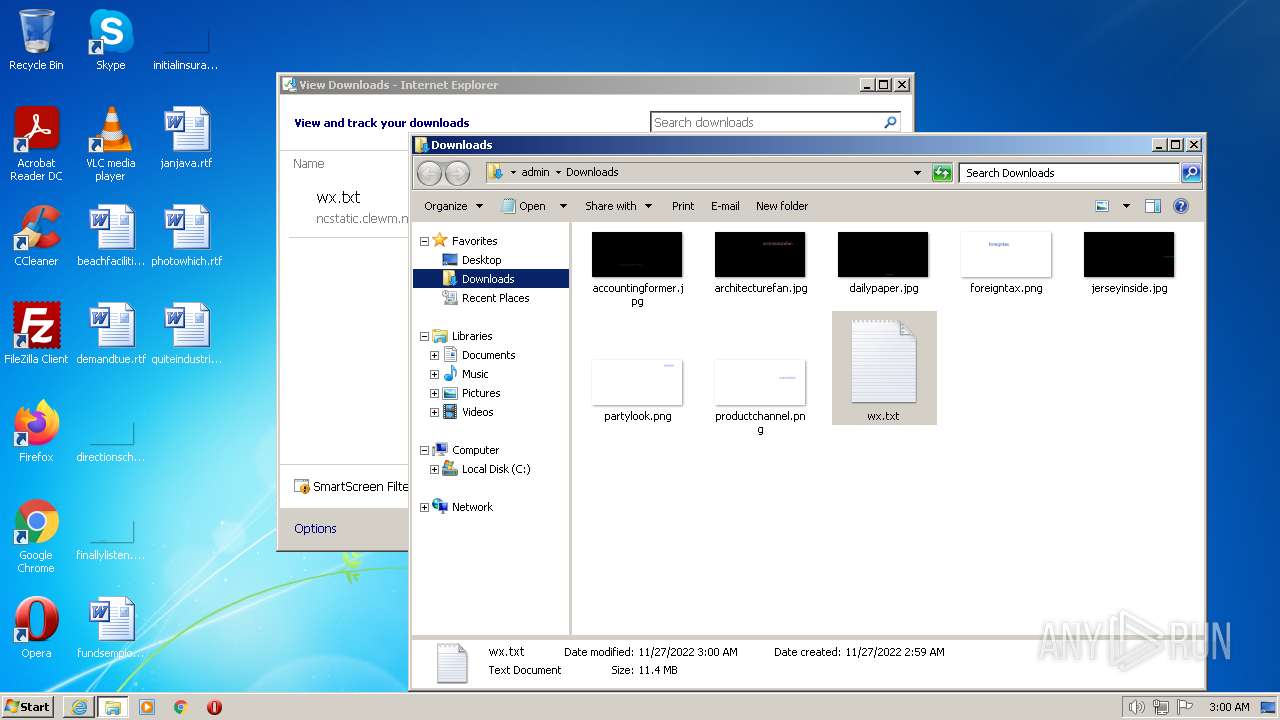
Task: Select demandtue.rtf desktop file
Action: pos(111,334)
